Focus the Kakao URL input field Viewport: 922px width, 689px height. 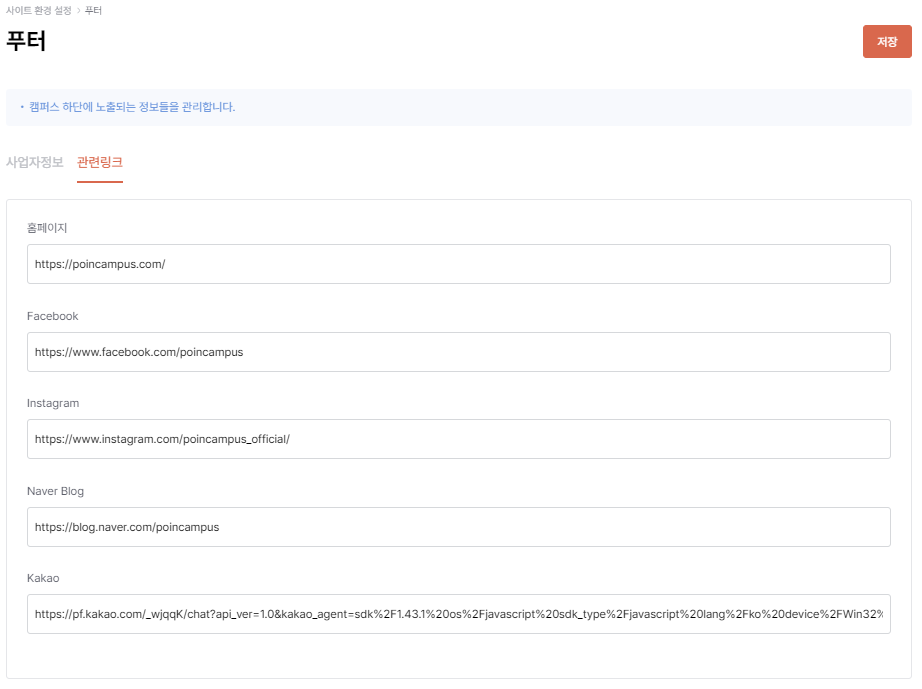pos(459,614)
